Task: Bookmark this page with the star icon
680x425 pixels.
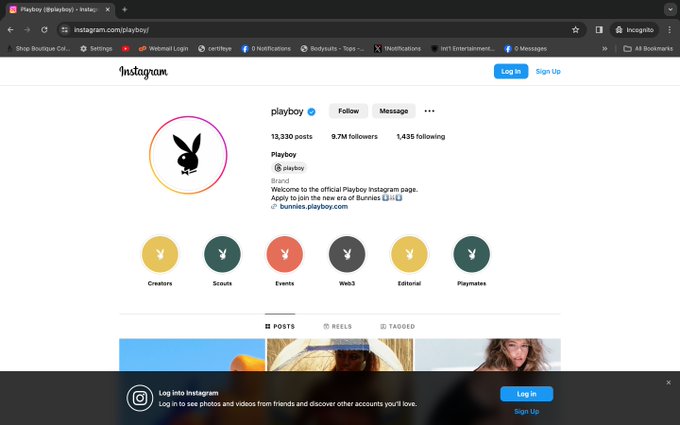Action: click(x=575, y=30)
